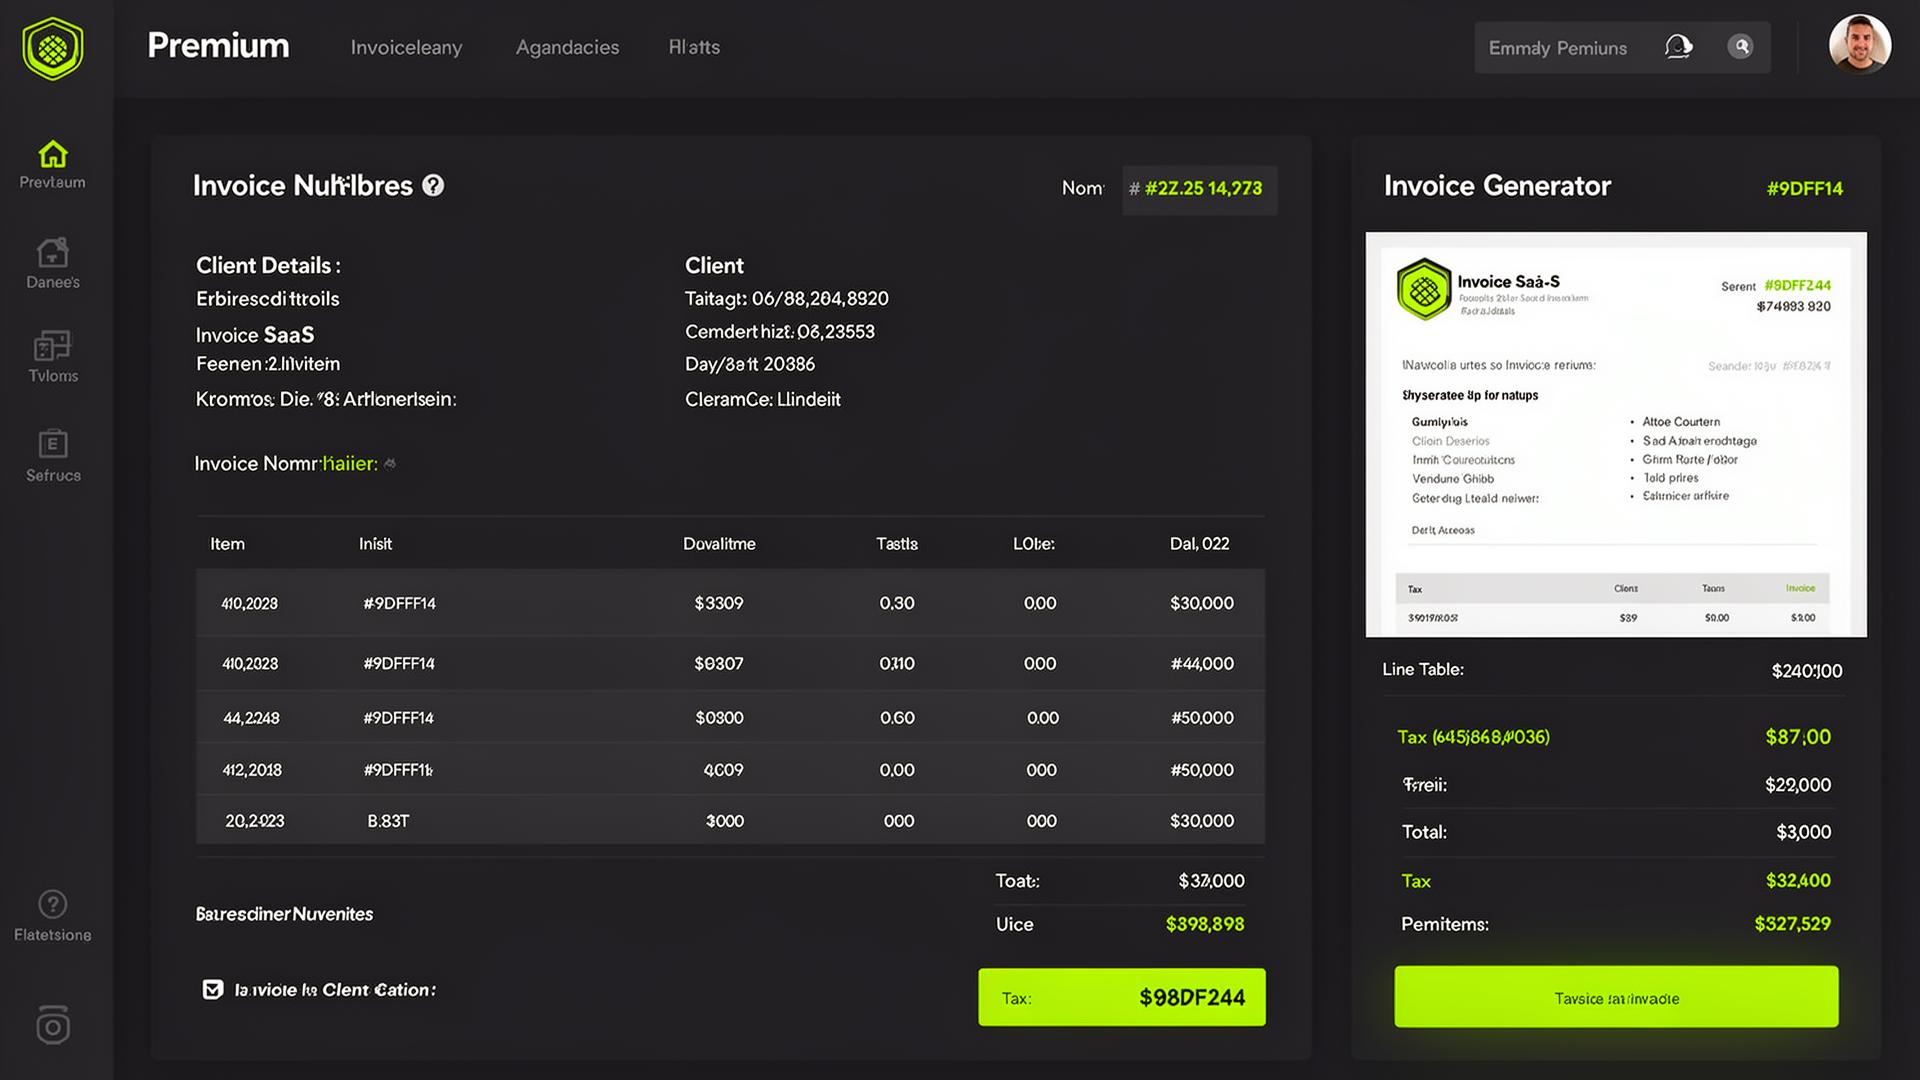Image resolution: width=1920 pixels, height=1080 pixels.
Task: Click the Taitagt: 06/88,204,8920 line
Action: coord(787,299)
